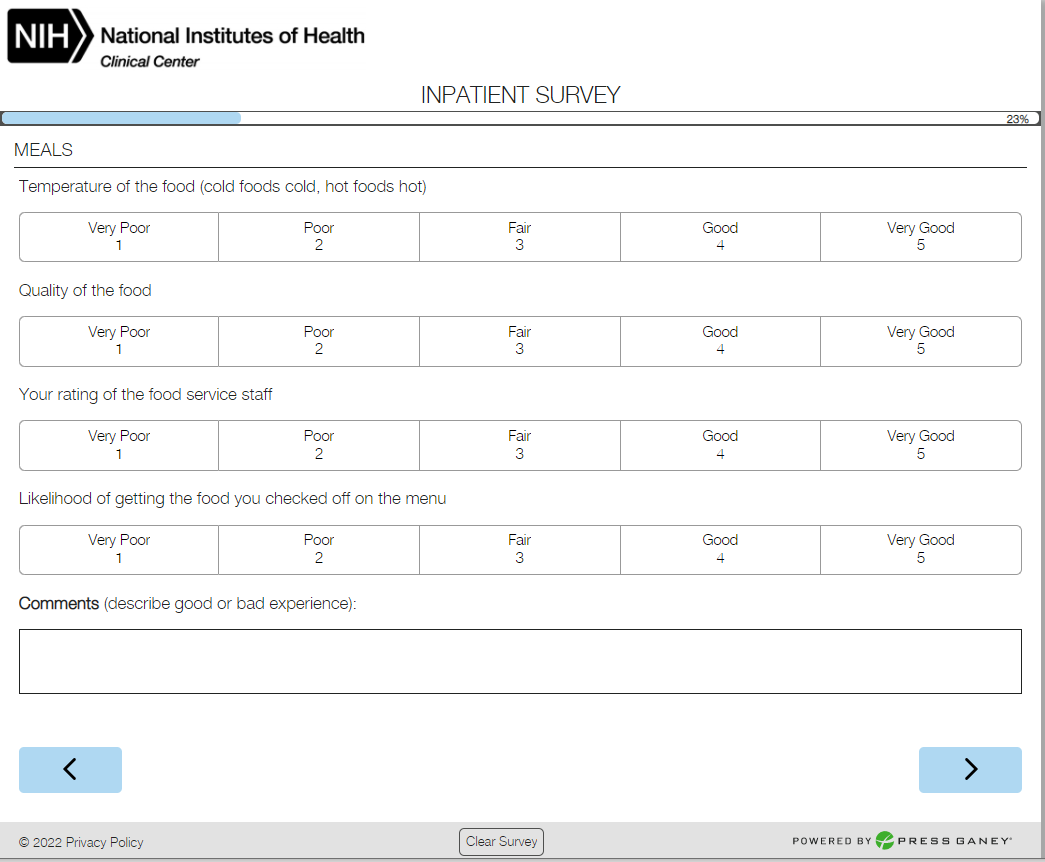Rate food temperature Poor 2

[x=319, y=237]
